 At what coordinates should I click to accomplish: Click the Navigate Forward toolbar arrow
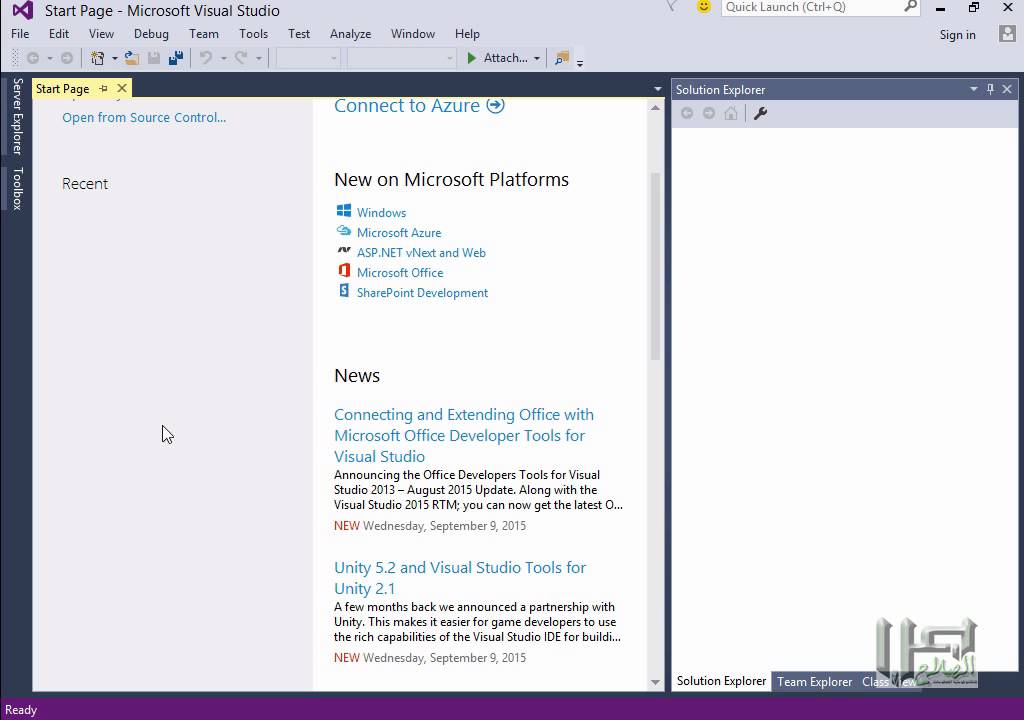click(67, 58)
